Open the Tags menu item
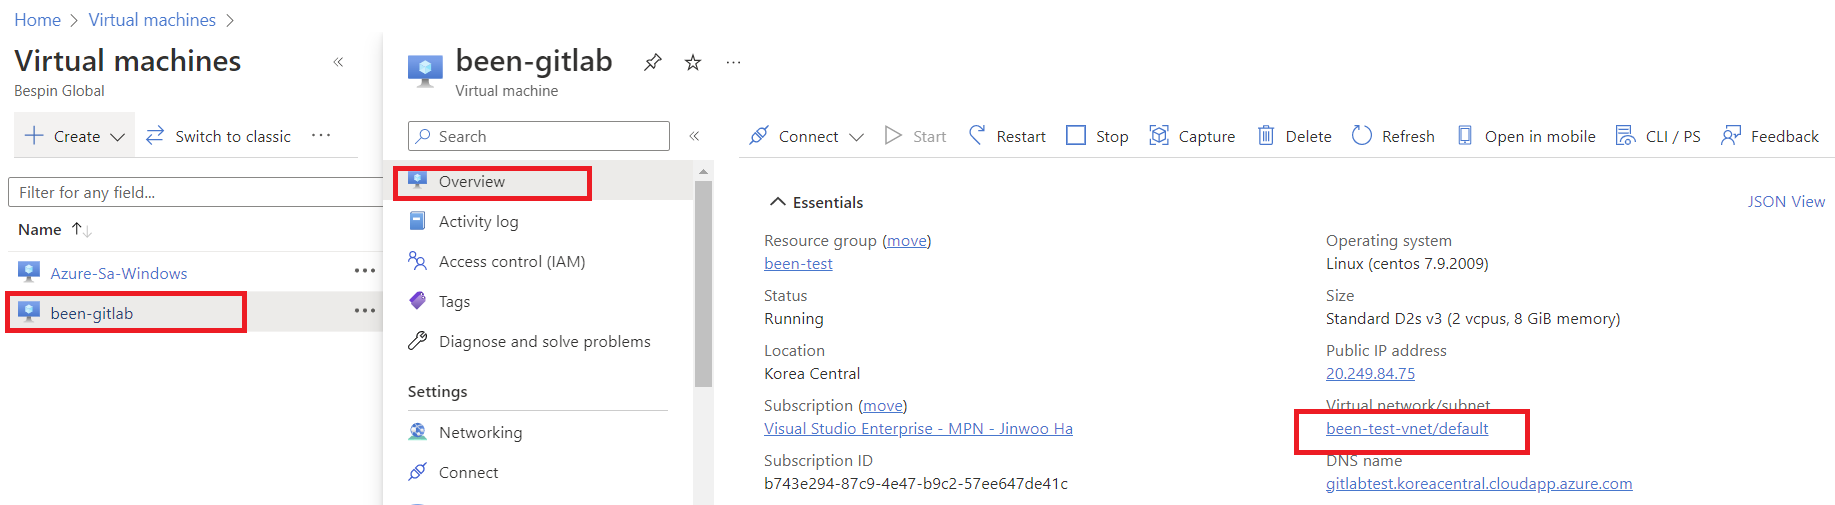 pos(454,301)
